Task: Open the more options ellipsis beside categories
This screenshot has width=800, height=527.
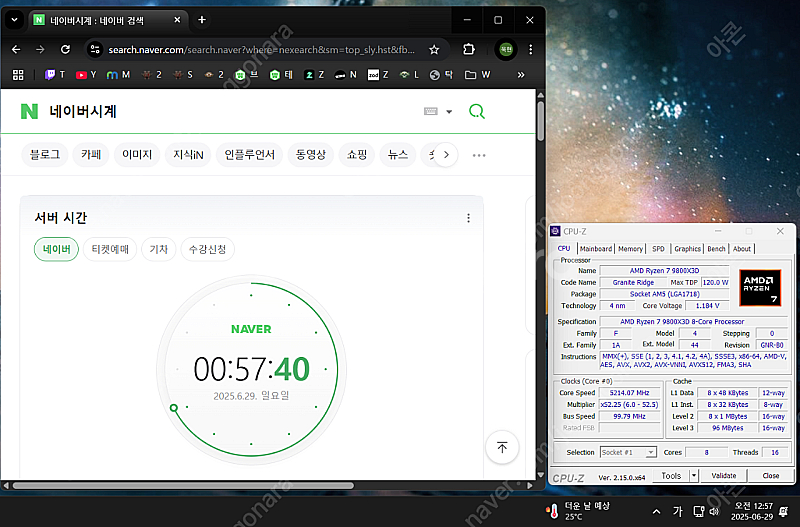Action: pyautogui.click(x=479, y=155)
